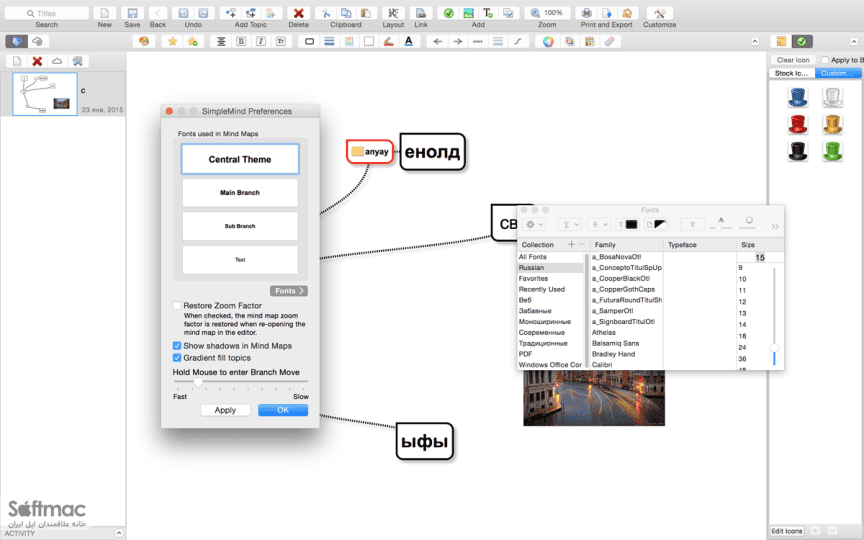Toggle the cloud mind maps view button
864x540 pixels.
37,41
